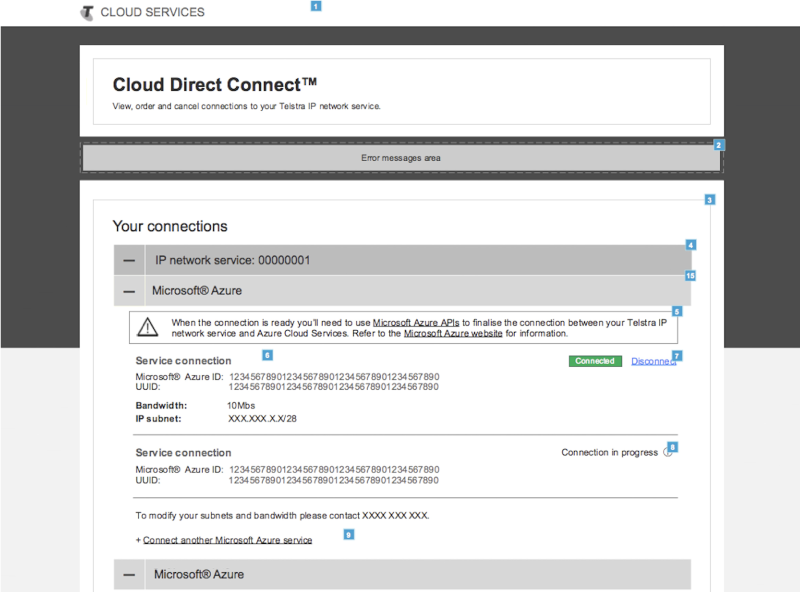This screenshot has width=800, height=592.
Task: Click the Disconnect link
Action: (x=654, y=361)
